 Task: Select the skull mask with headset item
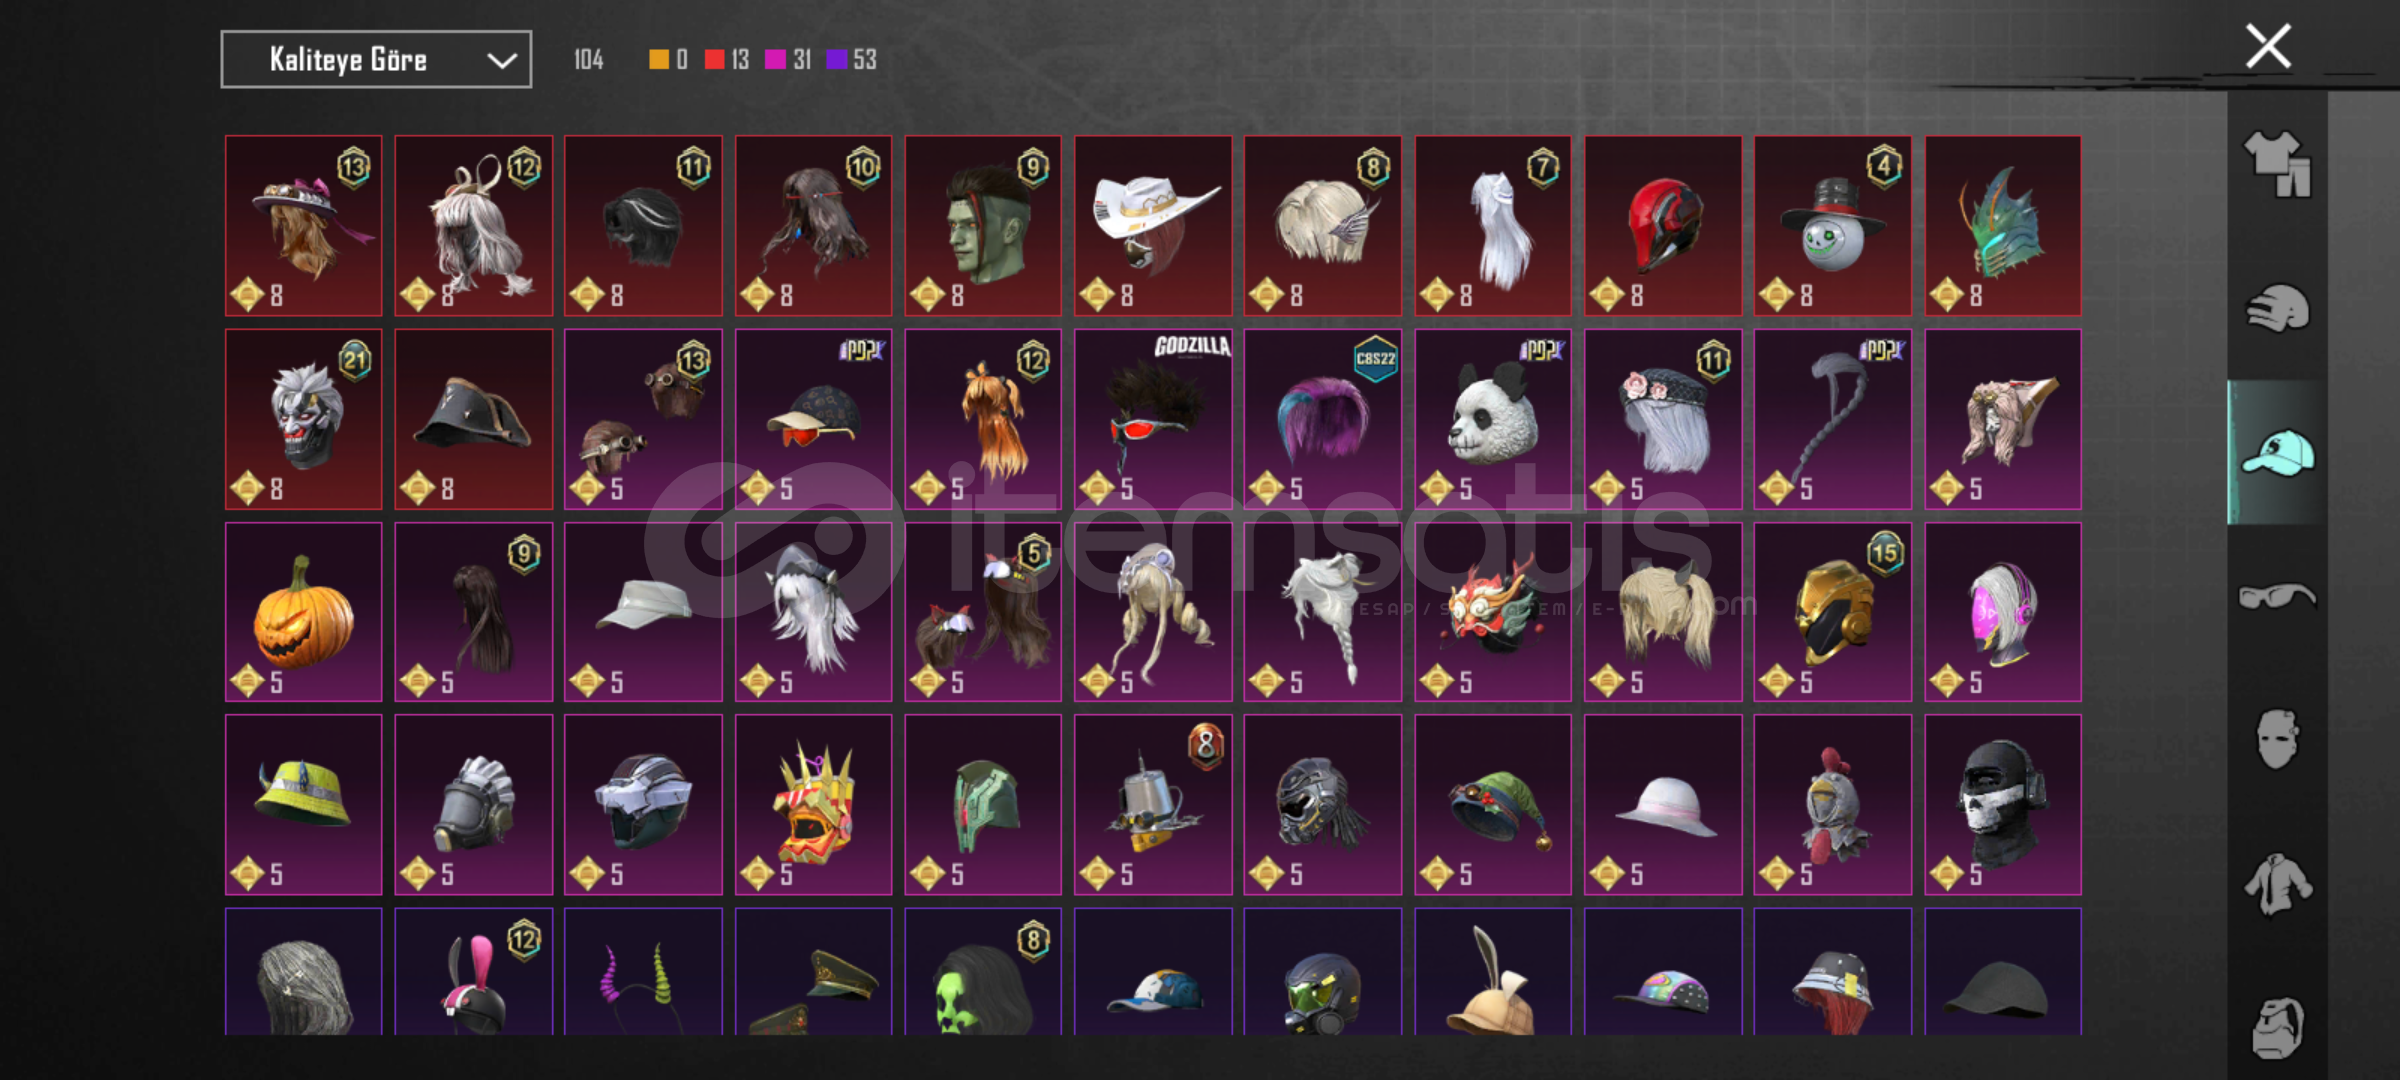(x=2003, y=805)
